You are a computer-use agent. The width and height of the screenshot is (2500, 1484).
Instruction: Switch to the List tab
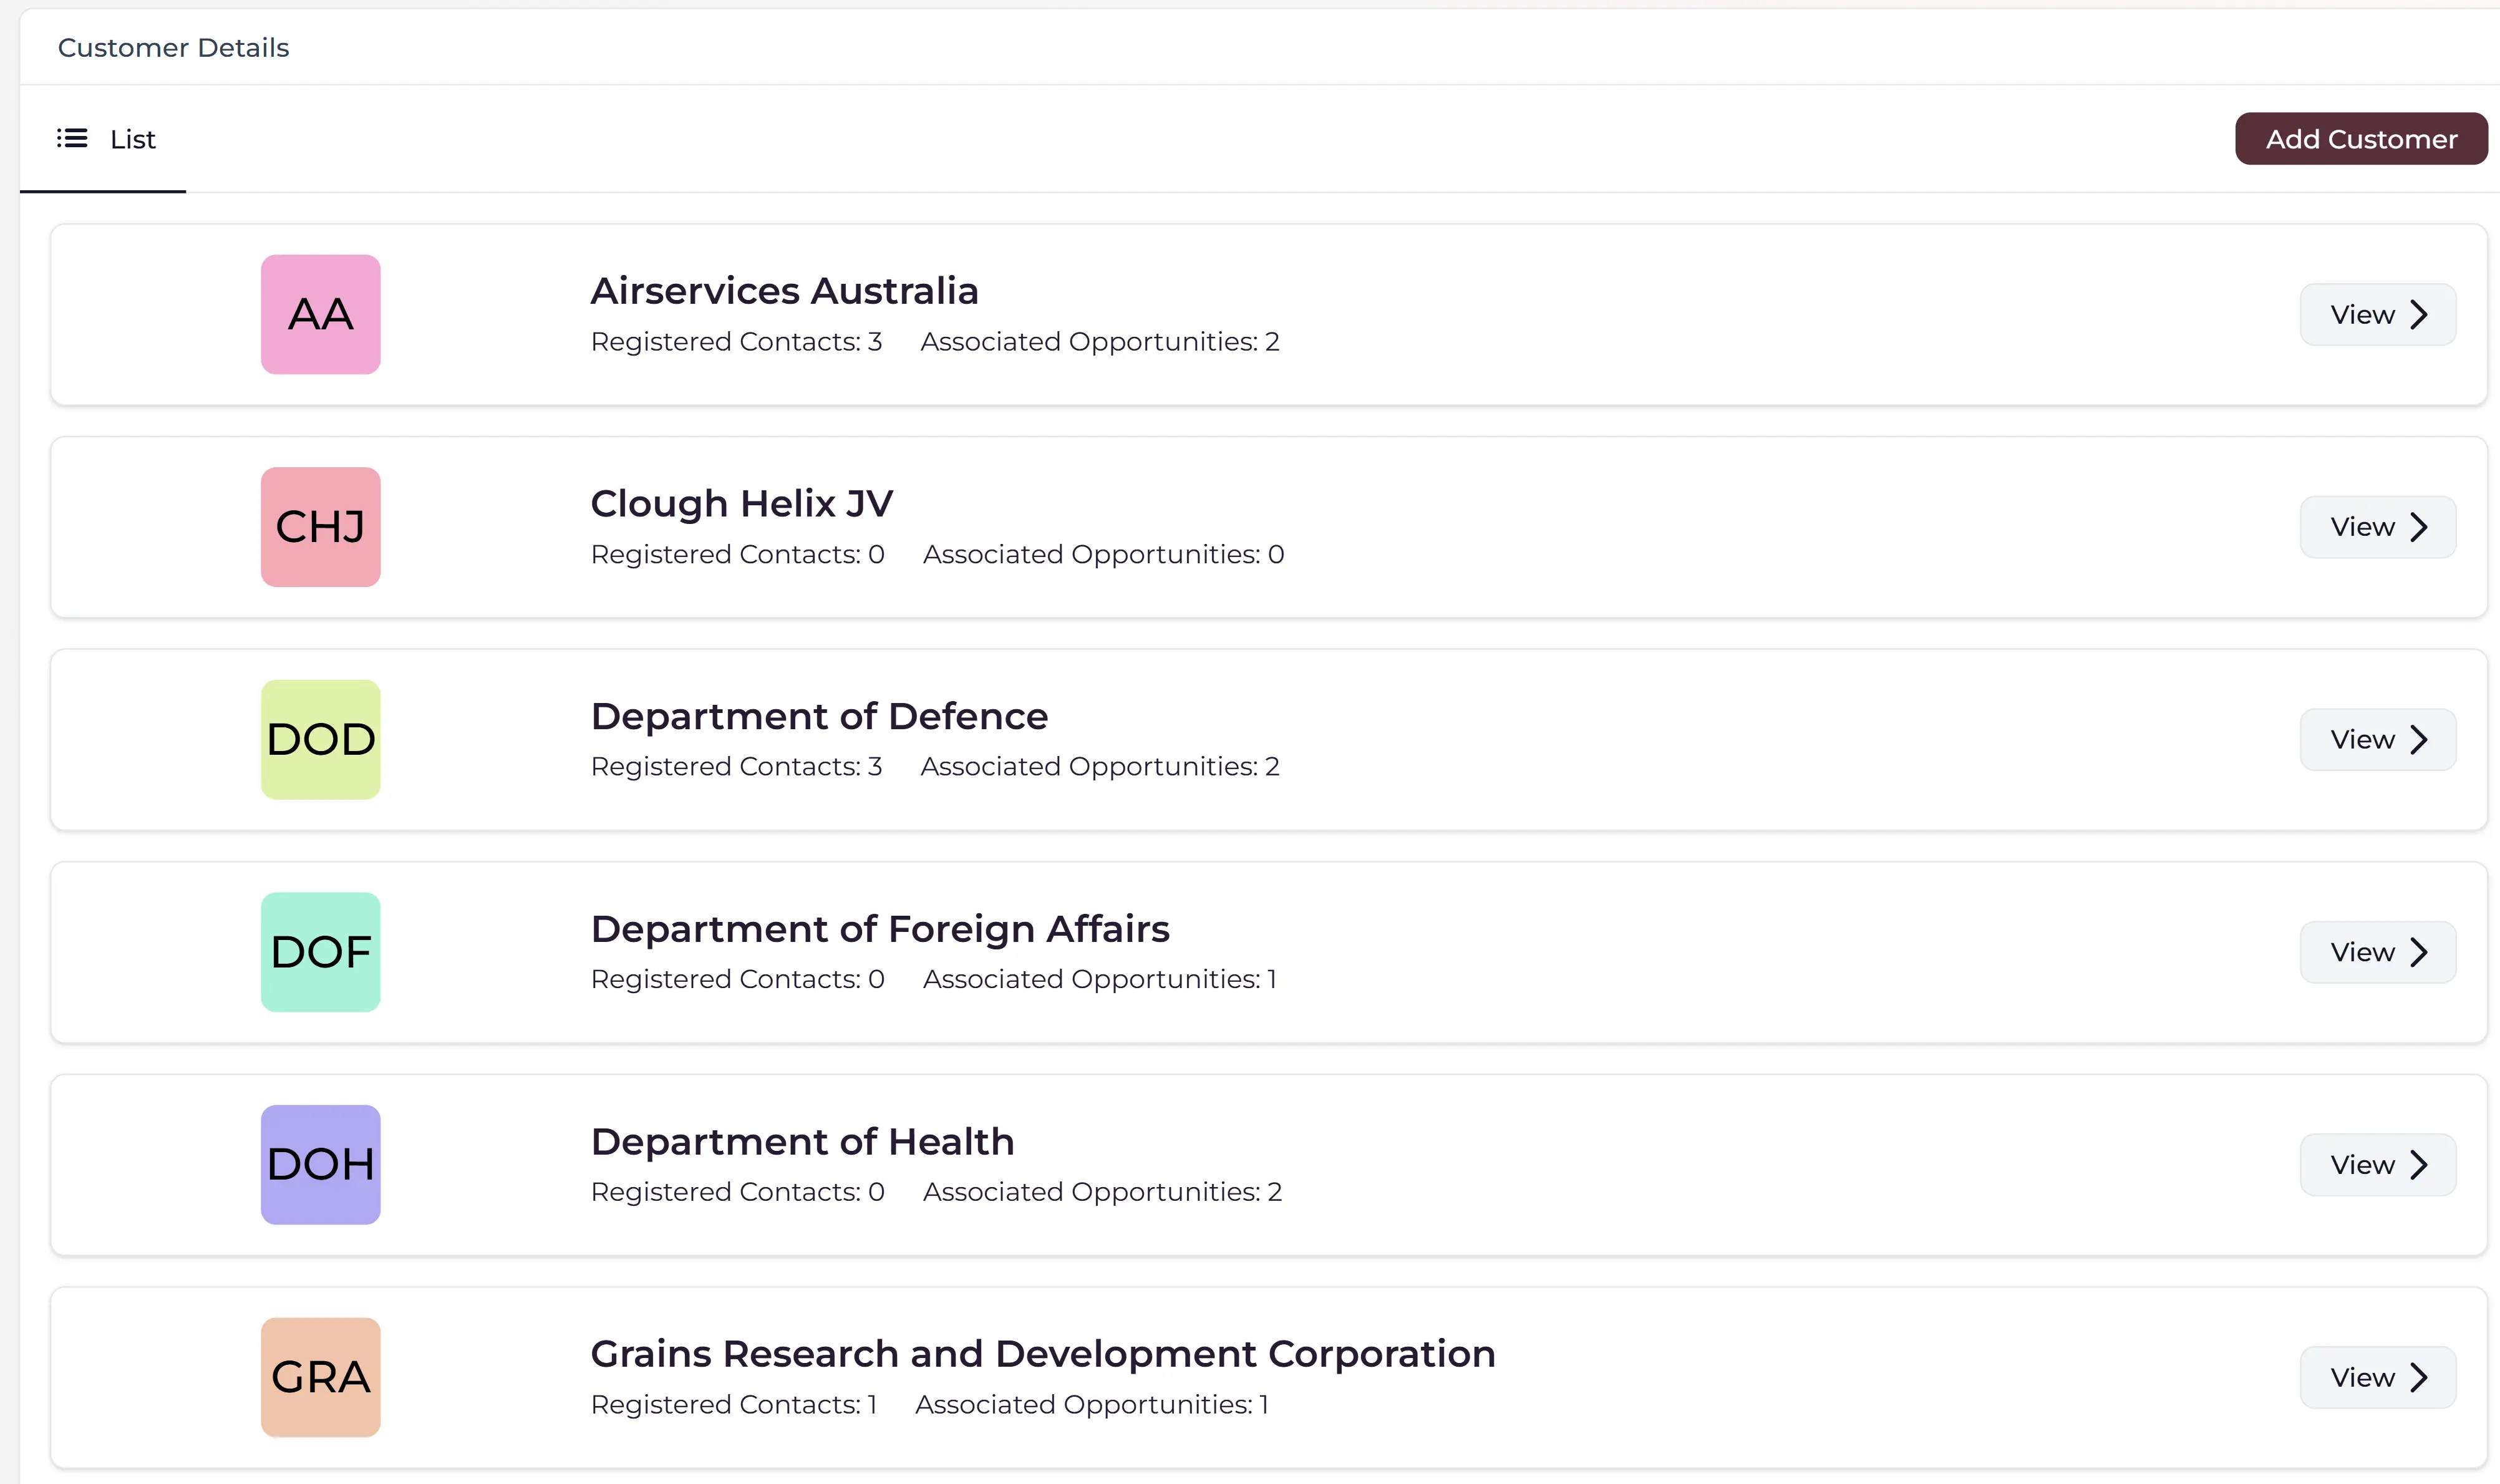[x=132, y=139]
